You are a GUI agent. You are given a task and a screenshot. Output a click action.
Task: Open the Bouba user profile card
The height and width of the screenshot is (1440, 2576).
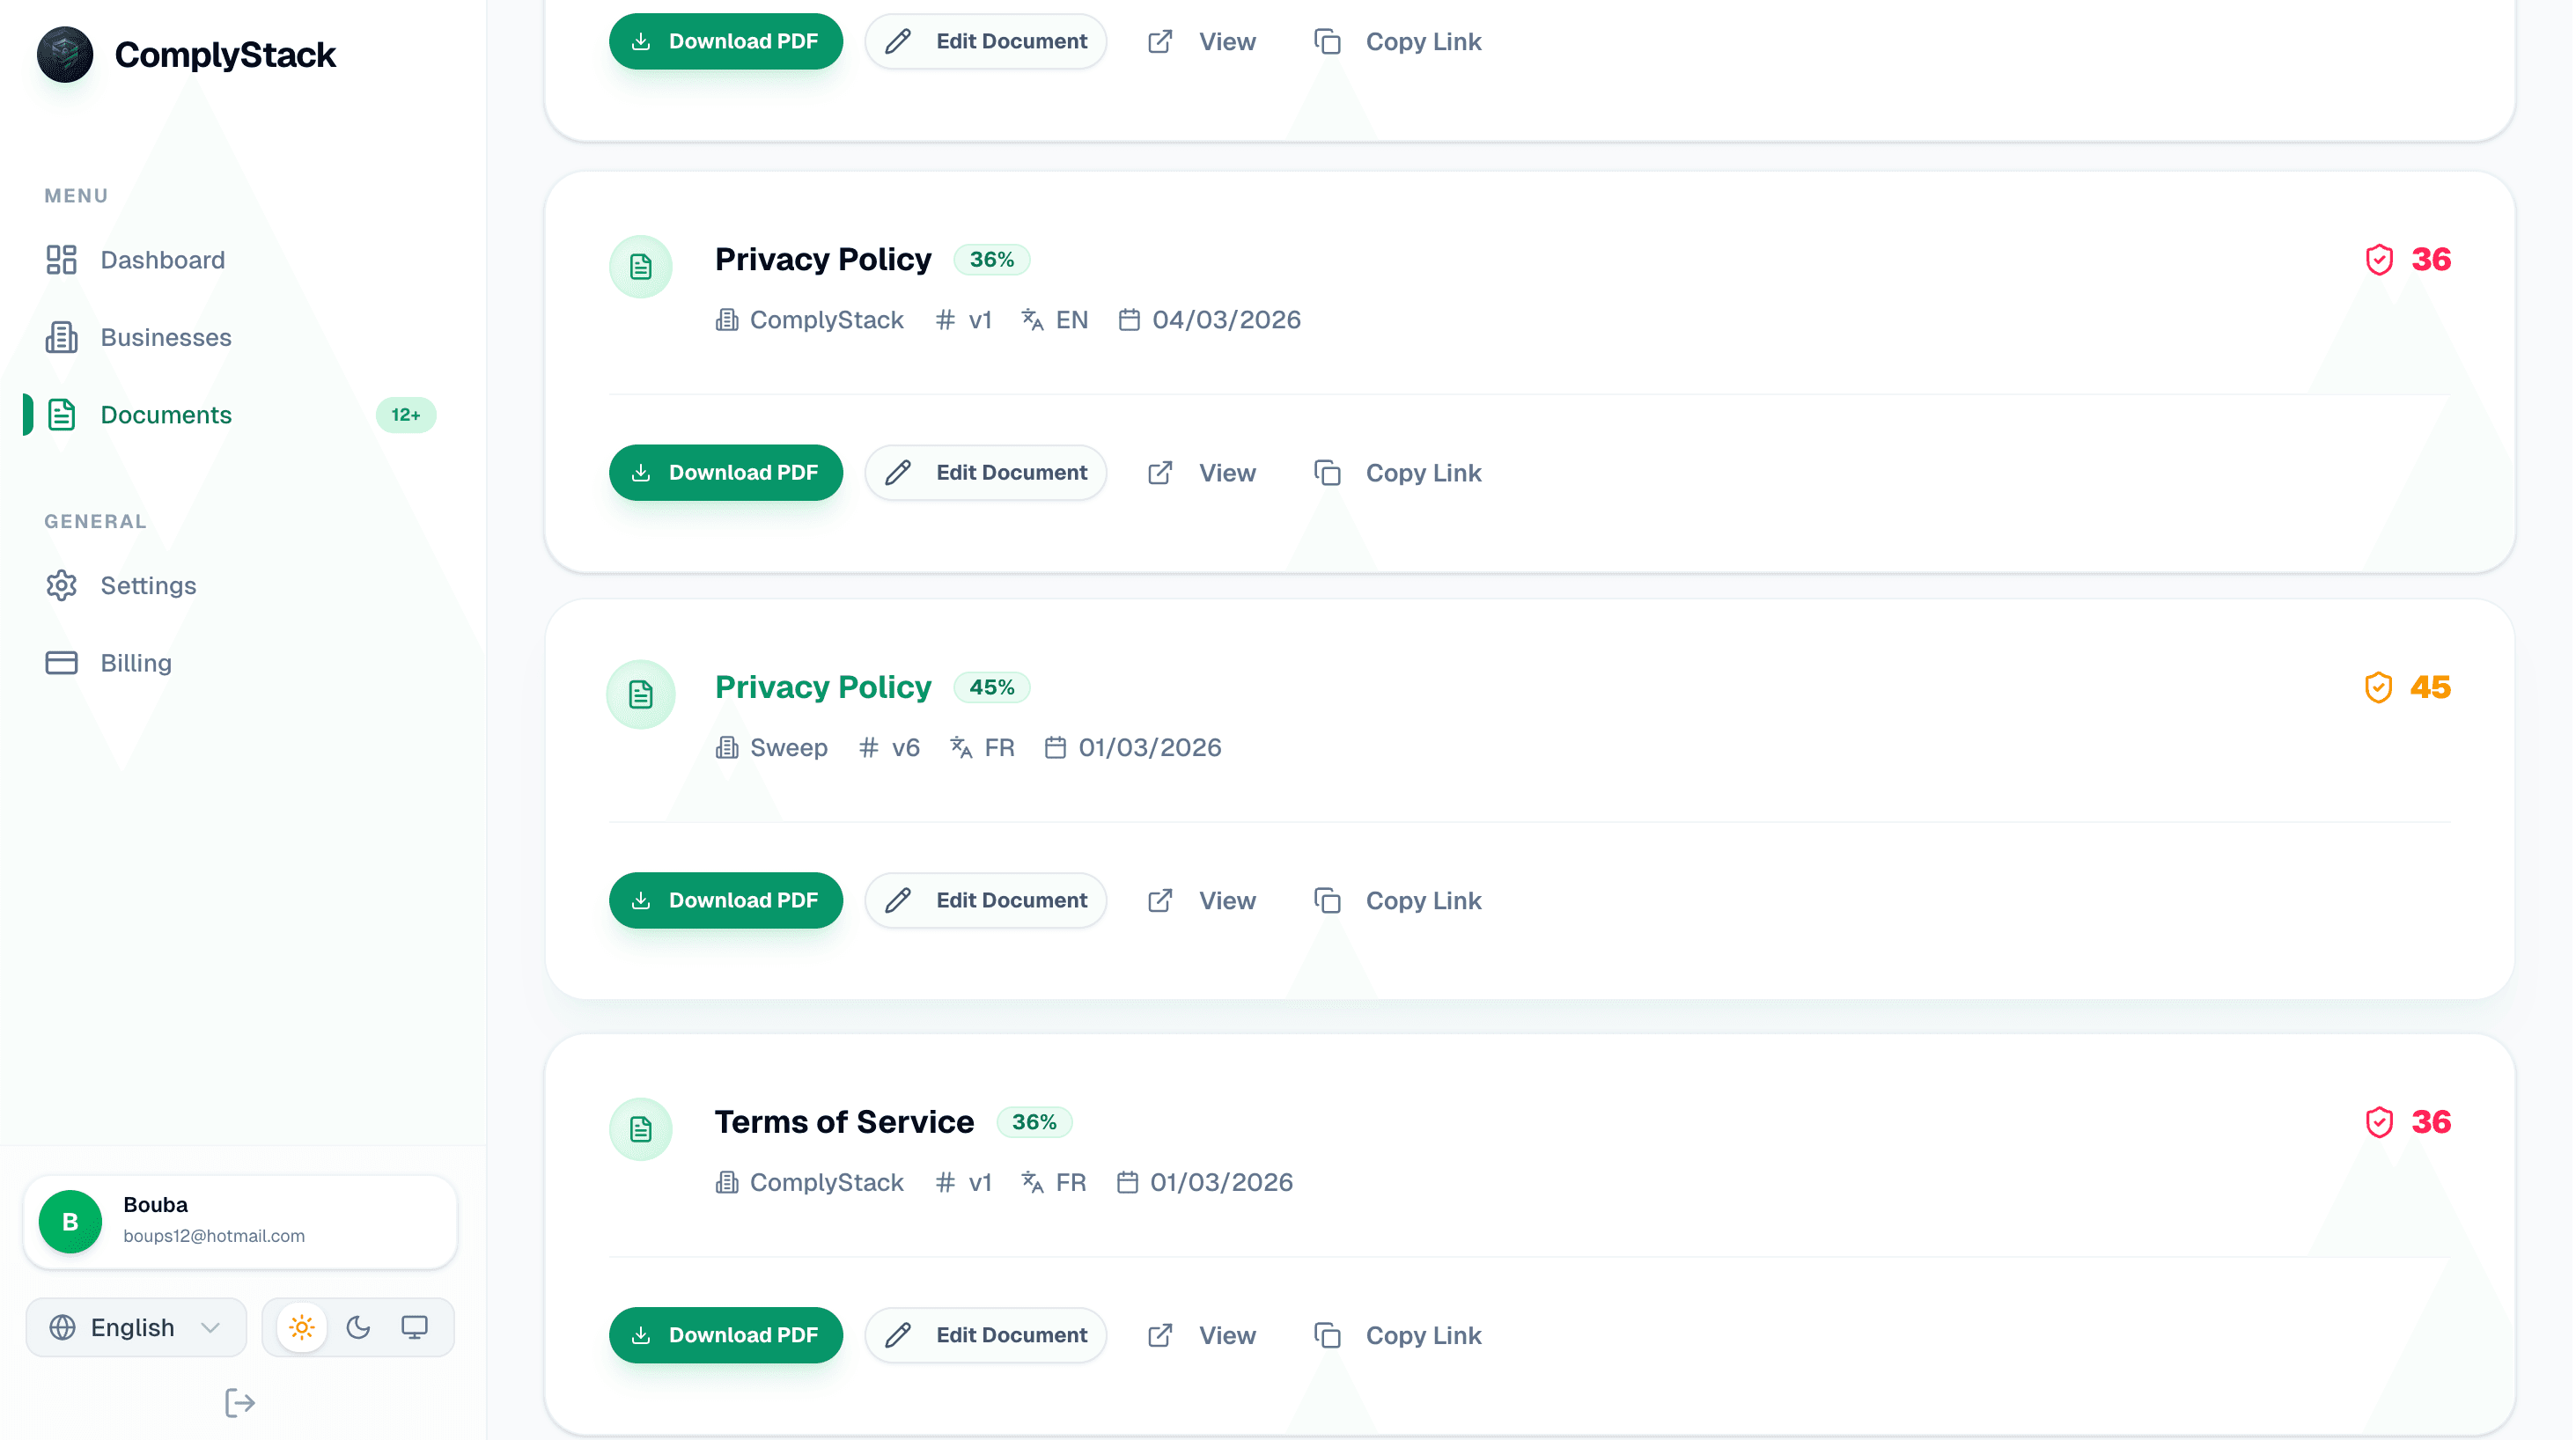(239, 1220)
